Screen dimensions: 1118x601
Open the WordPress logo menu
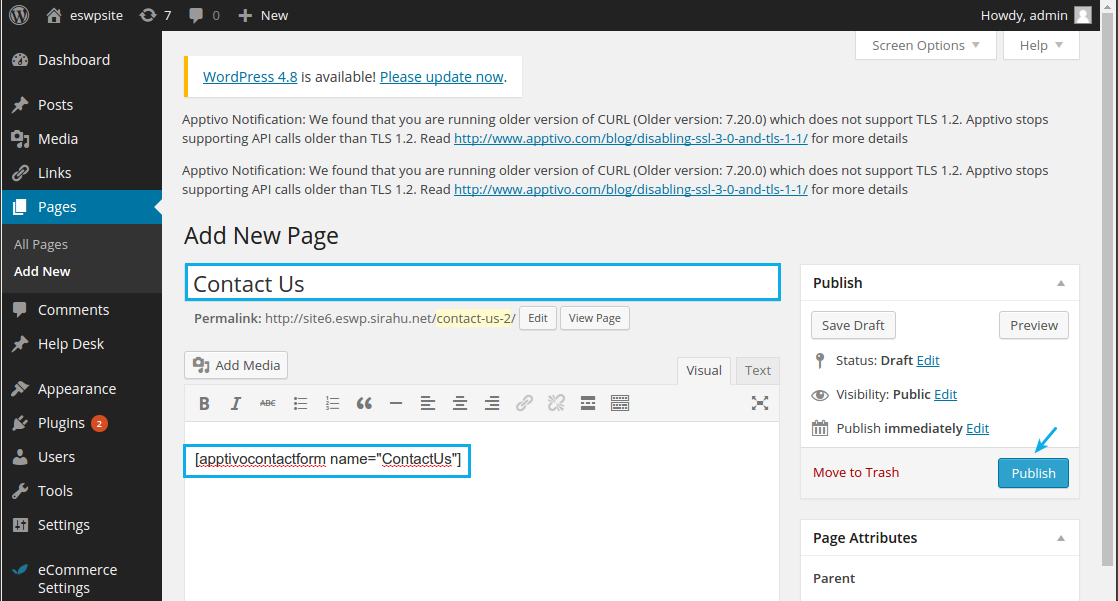click(x=19, y=15)
